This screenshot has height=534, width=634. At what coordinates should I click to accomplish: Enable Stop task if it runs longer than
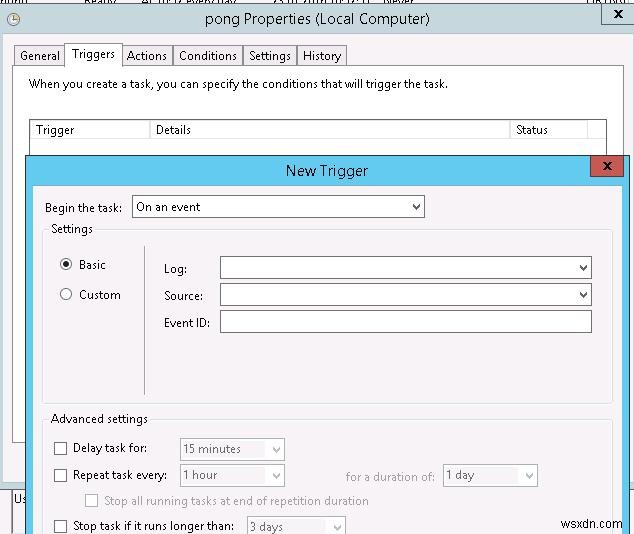(x=60, y=526)
